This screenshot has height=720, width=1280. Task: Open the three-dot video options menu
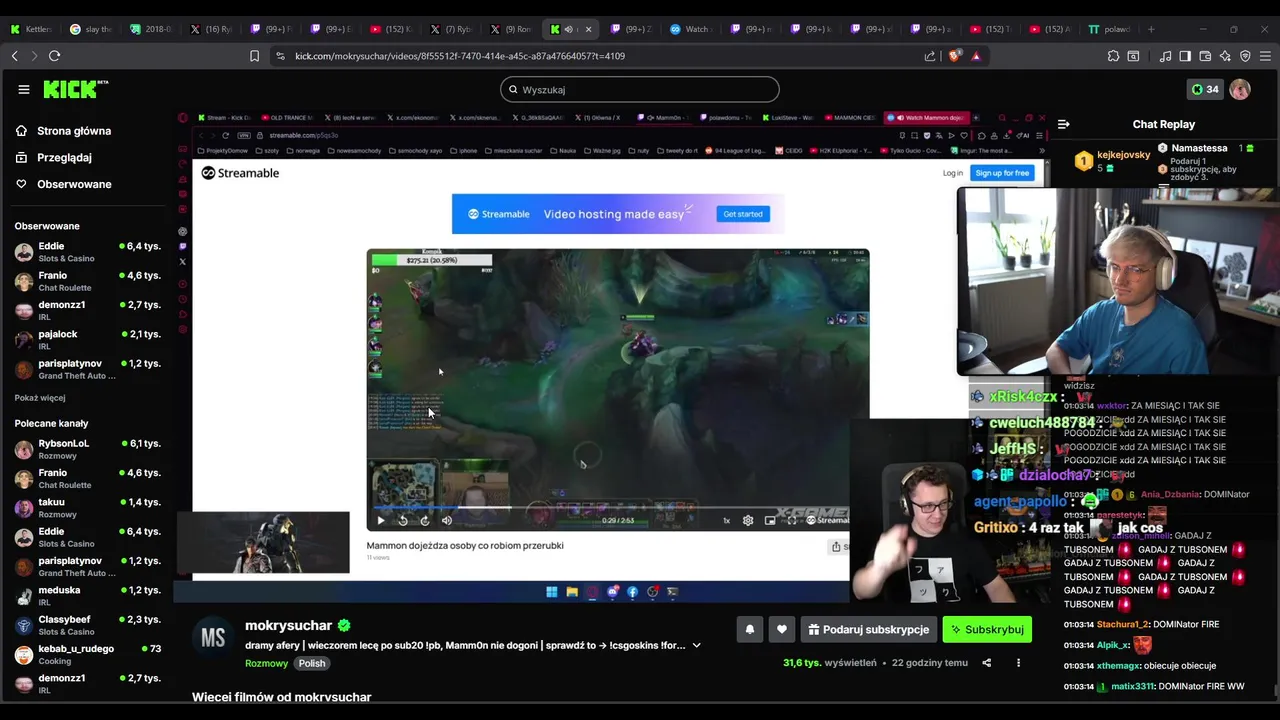pos(1018,662)
